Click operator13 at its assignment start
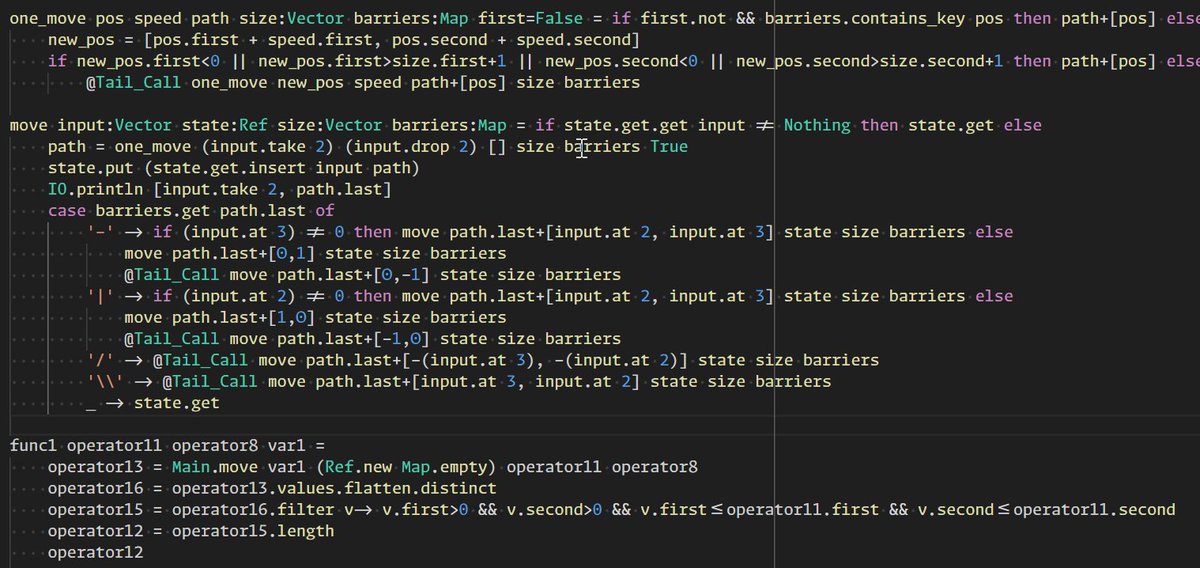Screen dimensions: 1200x568 click(95, 466)
